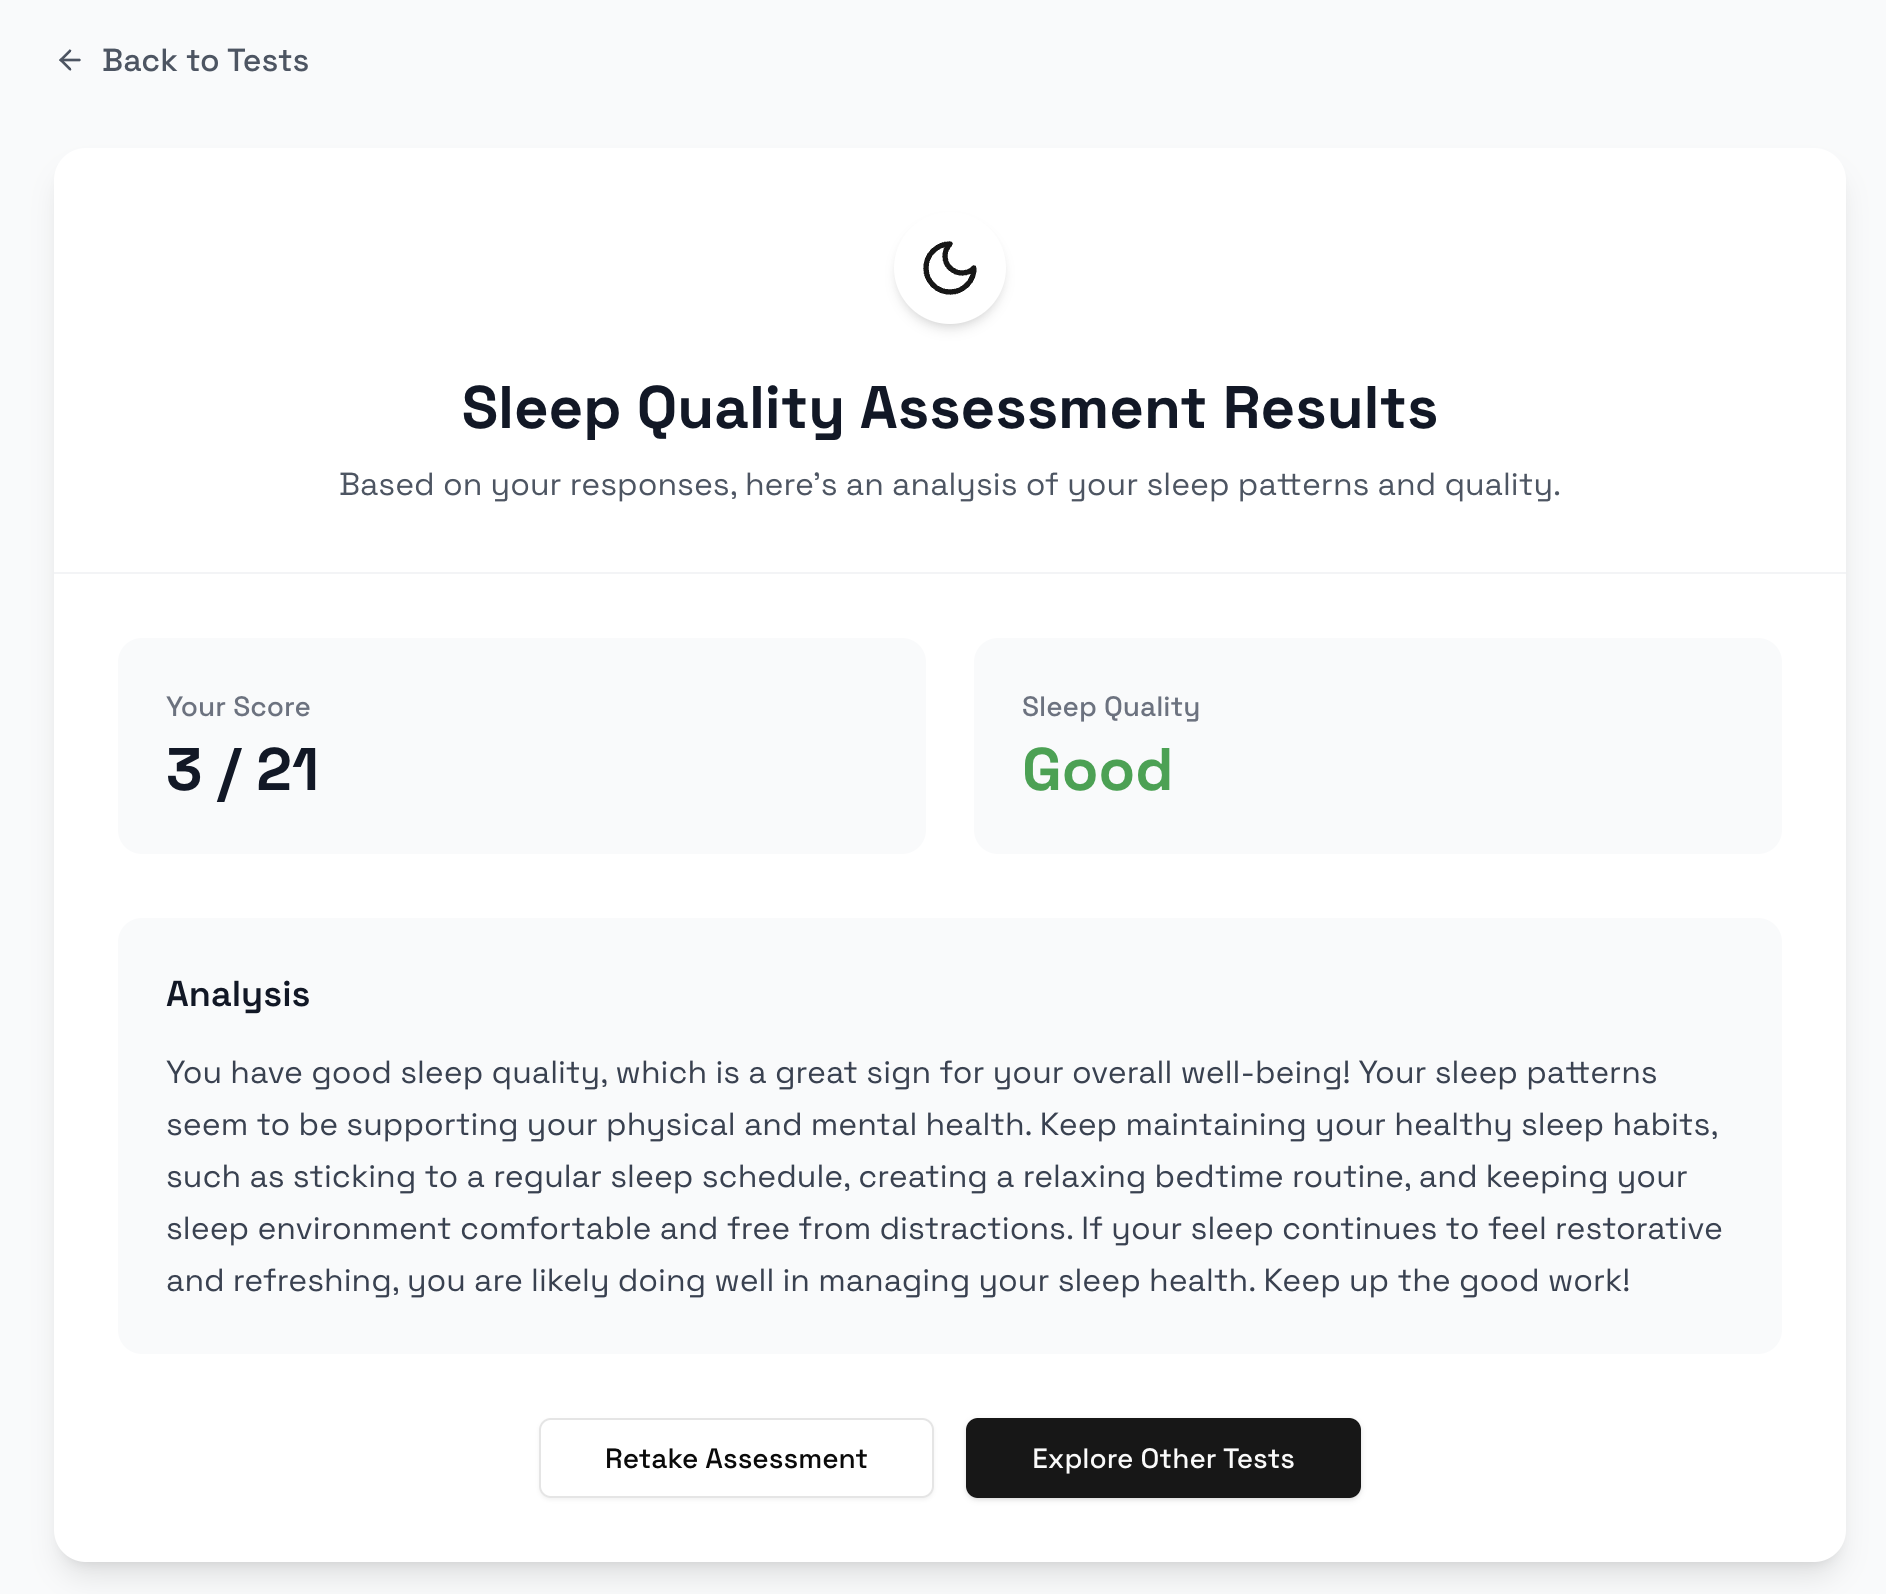Go to Back to Tests link

205,61
